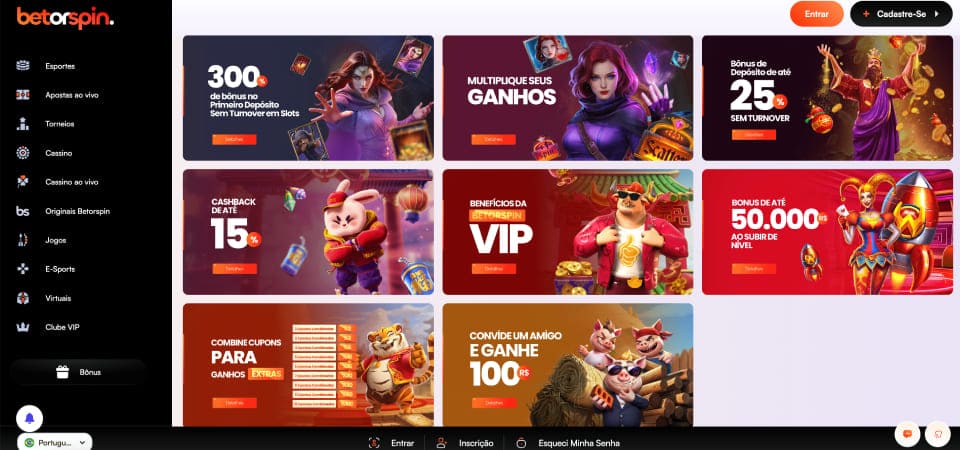Go to Virtuais in sidebar

click(x=58, y=298)
